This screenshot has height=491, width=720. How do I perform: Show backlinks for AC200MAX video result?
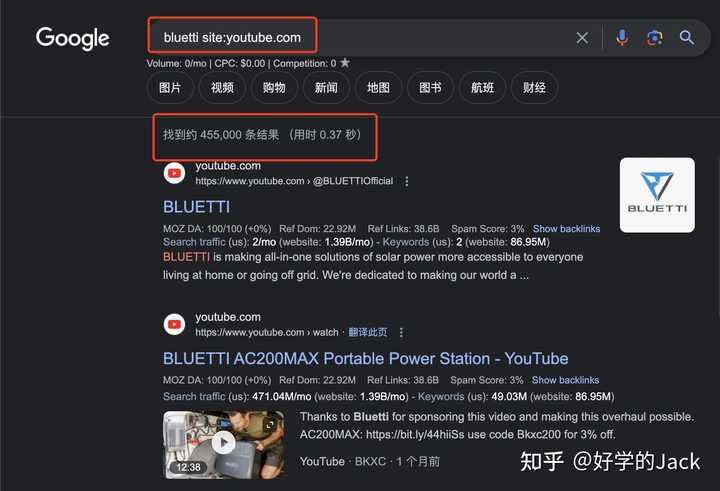[x=565, y=380]
